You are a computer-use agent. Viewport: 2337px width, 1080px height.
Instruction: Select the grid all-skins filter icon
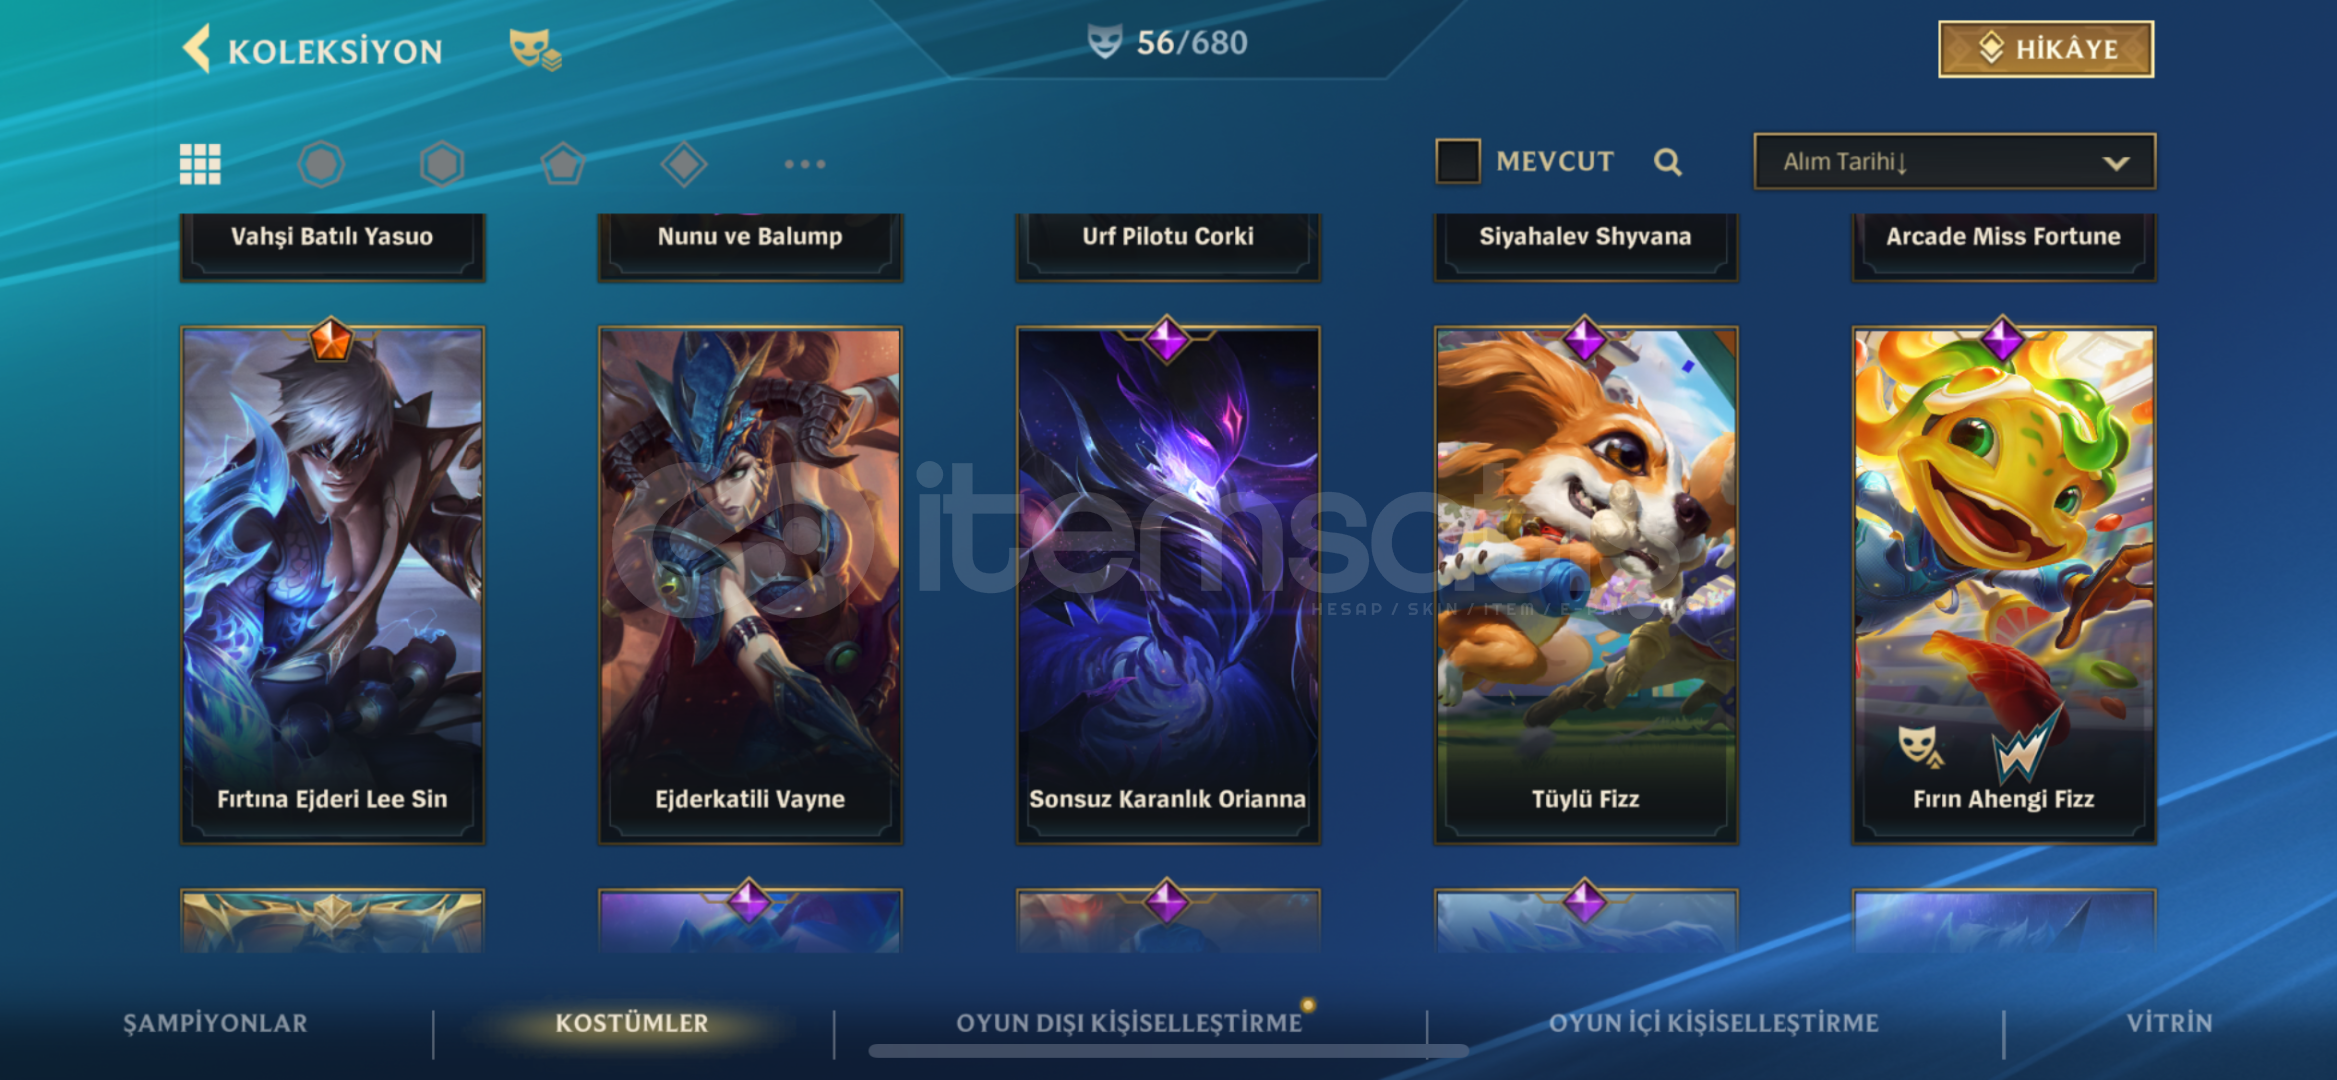click(200, 164)
